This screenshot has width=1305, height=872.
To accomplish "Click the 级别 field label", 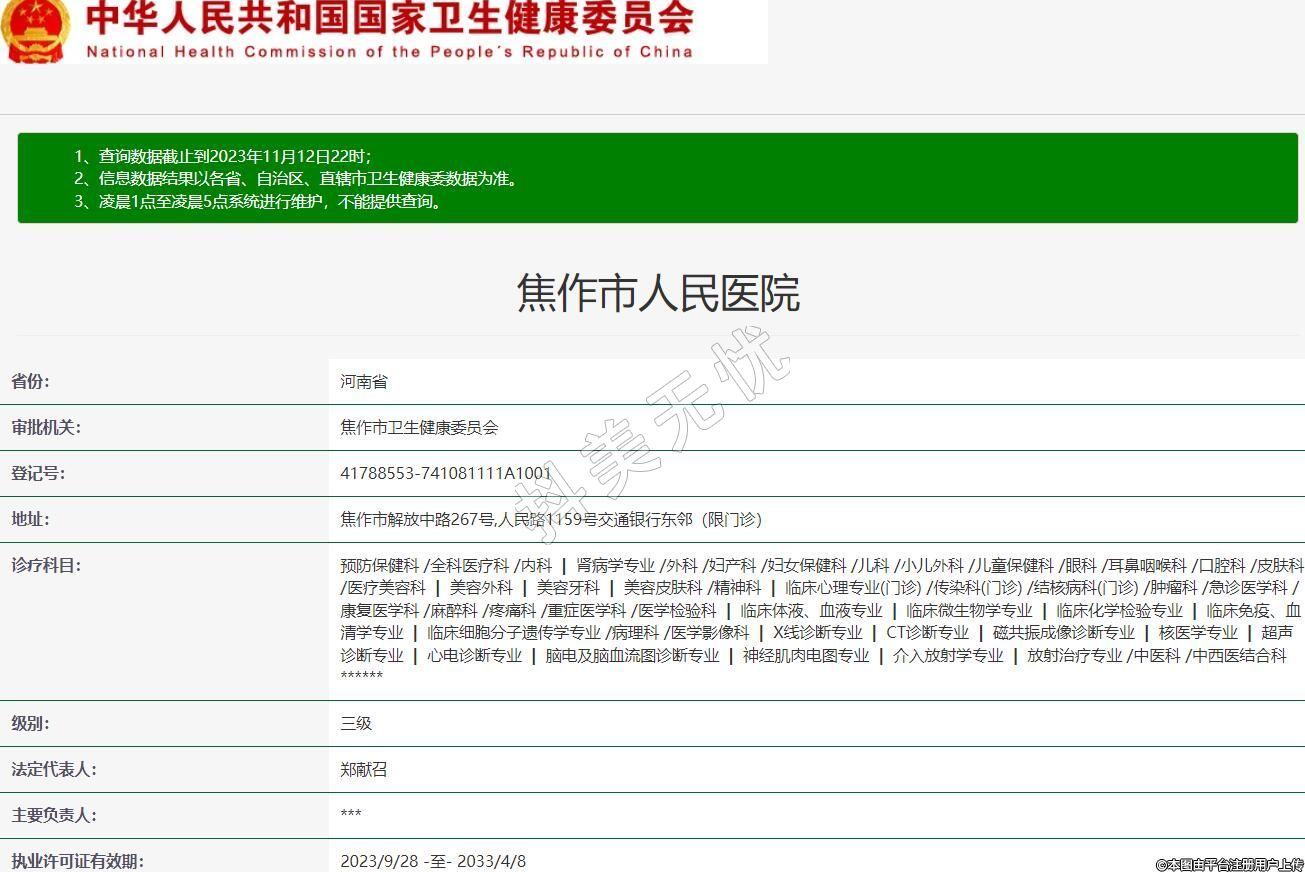I will click(x=30, y=723).
